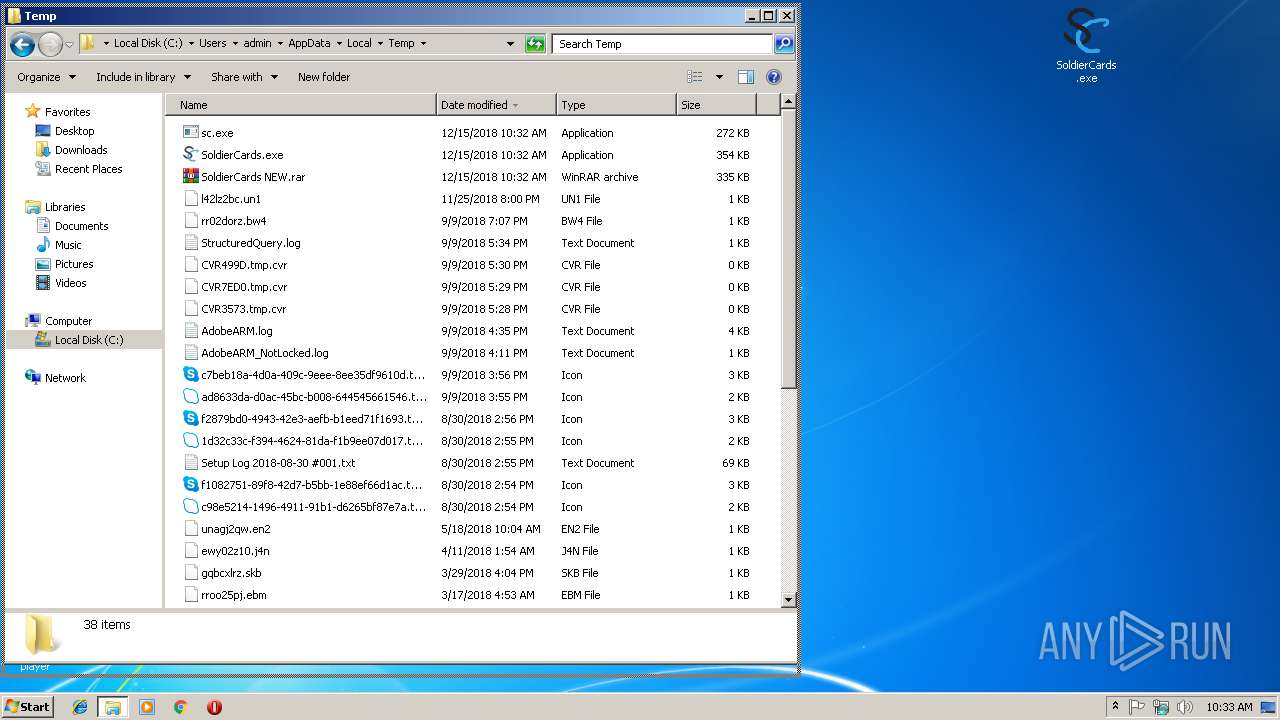Viewport: 1280px width, 720px height.
Task: Select the AdobeARM.log file
Action: (x=236, y=331)
